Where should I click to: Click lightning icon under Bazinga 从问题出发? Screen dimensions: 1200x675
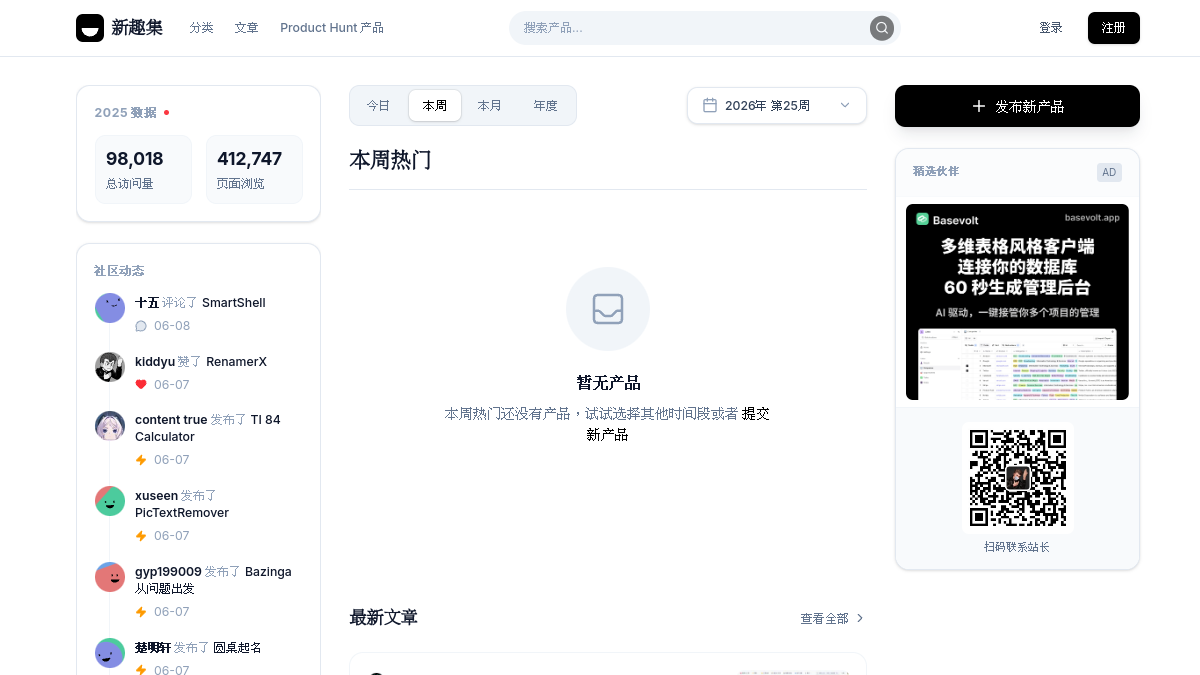pos(141,612)
